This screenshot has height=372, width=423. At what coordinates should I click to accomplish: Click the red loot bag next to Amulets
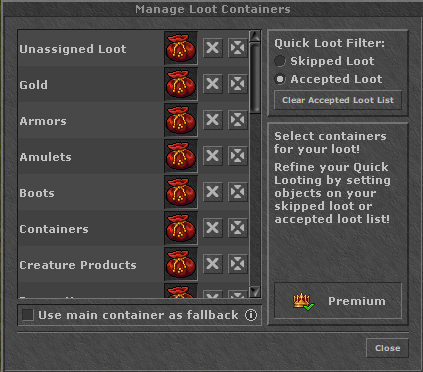(x=181, y=156)
